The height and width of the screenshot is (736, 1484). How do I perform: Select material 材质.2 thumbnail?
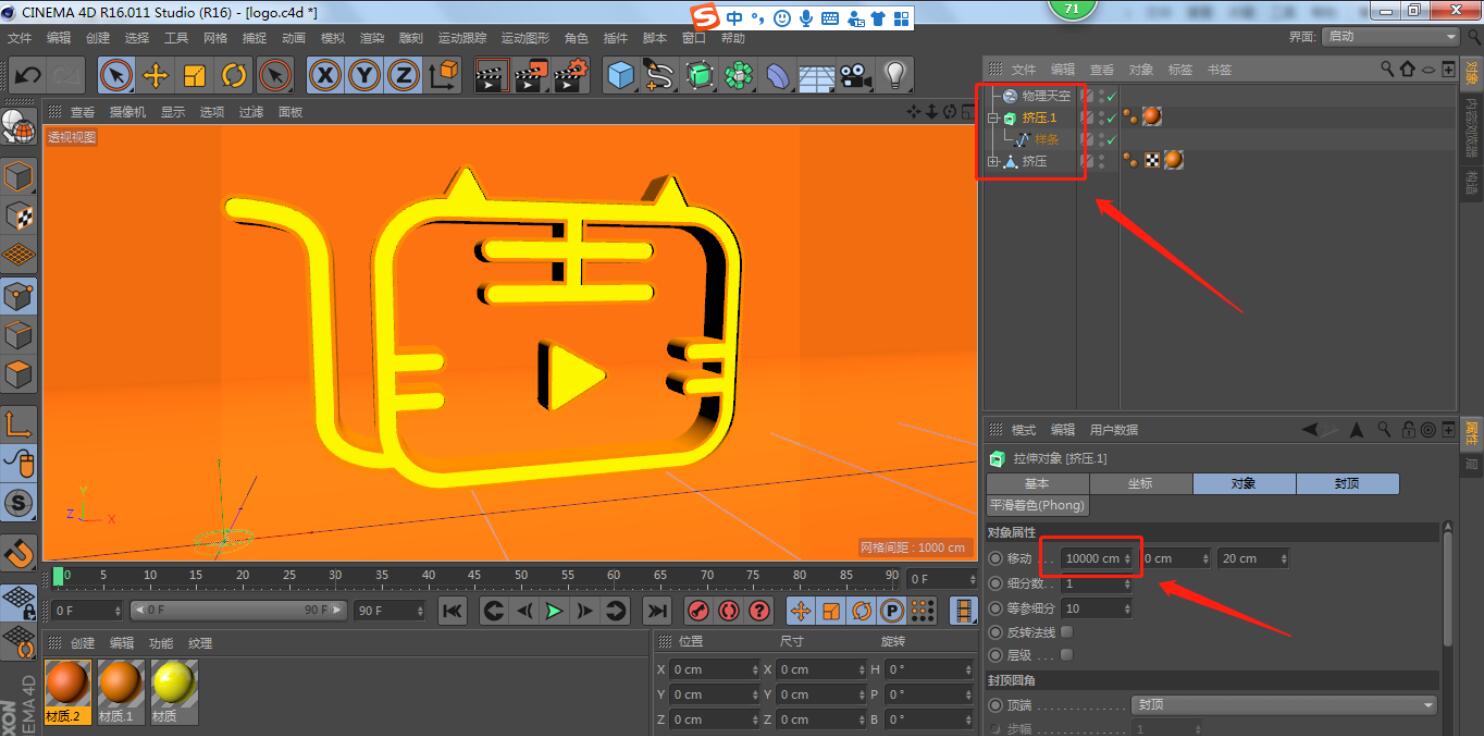point(68,691)
